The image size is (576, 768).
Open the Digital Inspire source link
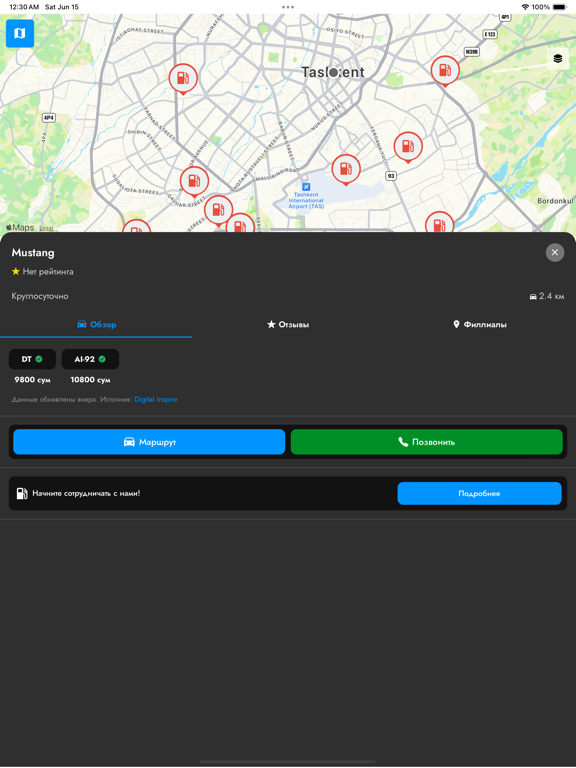pyautogui.click(x=156, y=400)
